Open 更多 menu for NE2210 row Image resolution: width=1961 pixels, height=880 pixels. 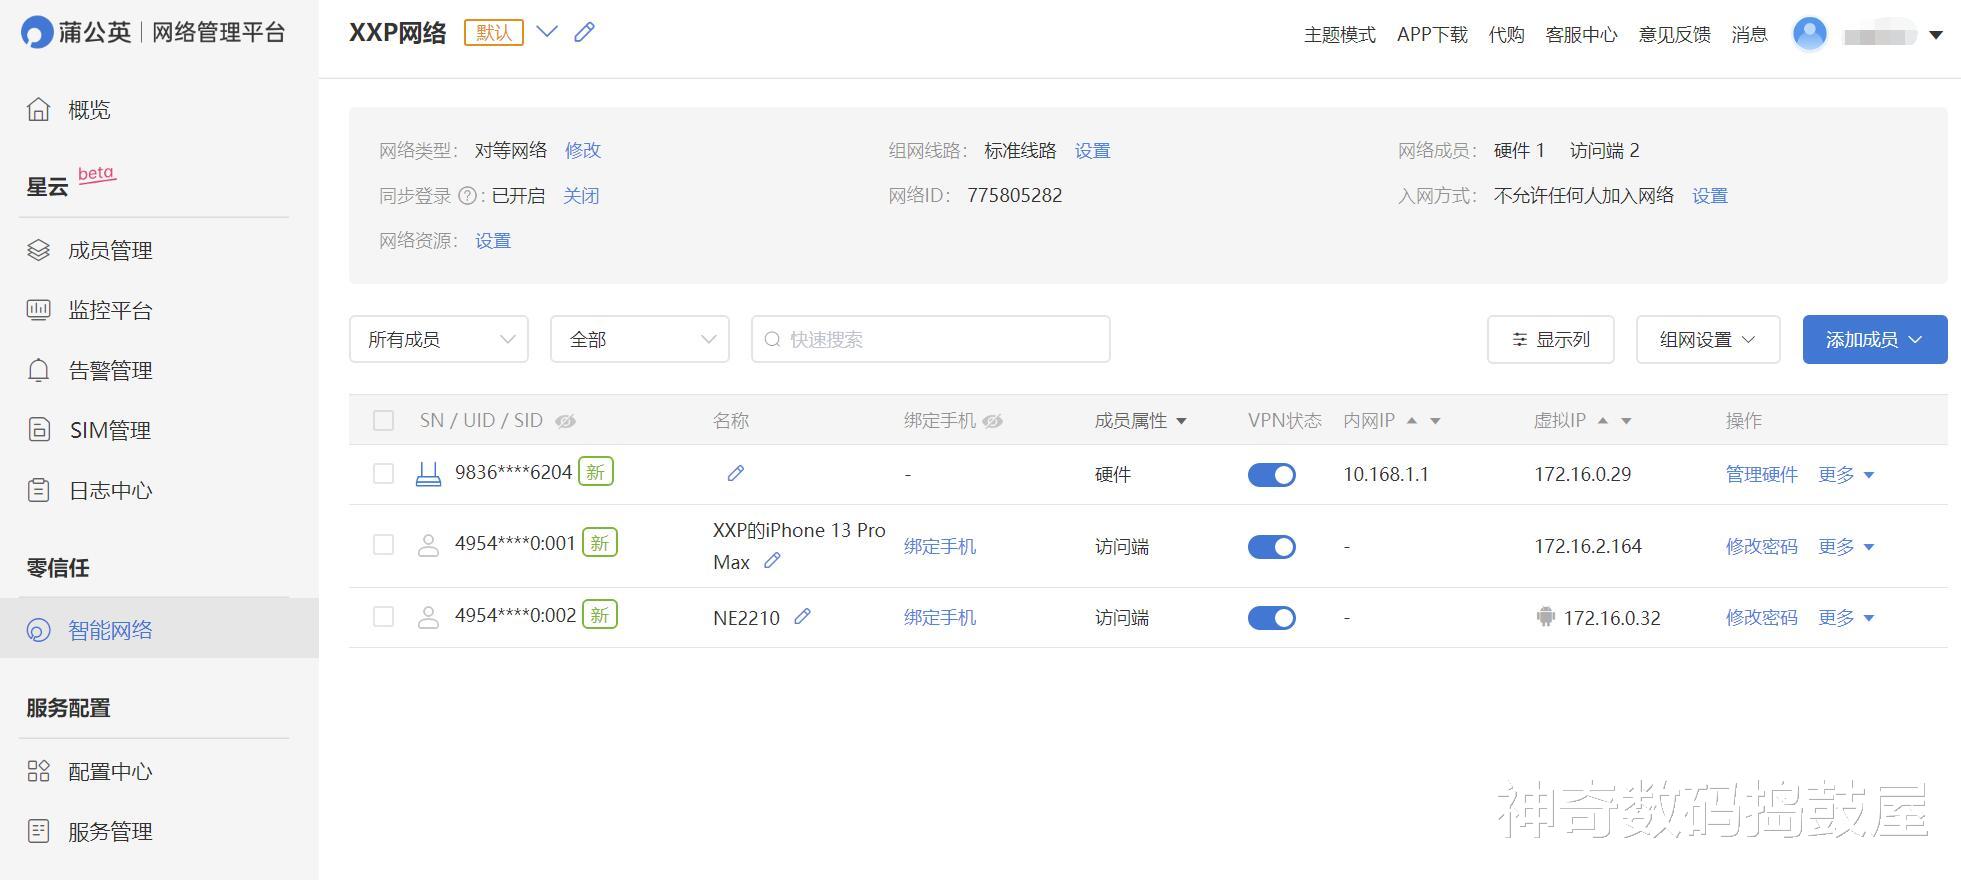pyautogui.click(x=1846, y=618)
